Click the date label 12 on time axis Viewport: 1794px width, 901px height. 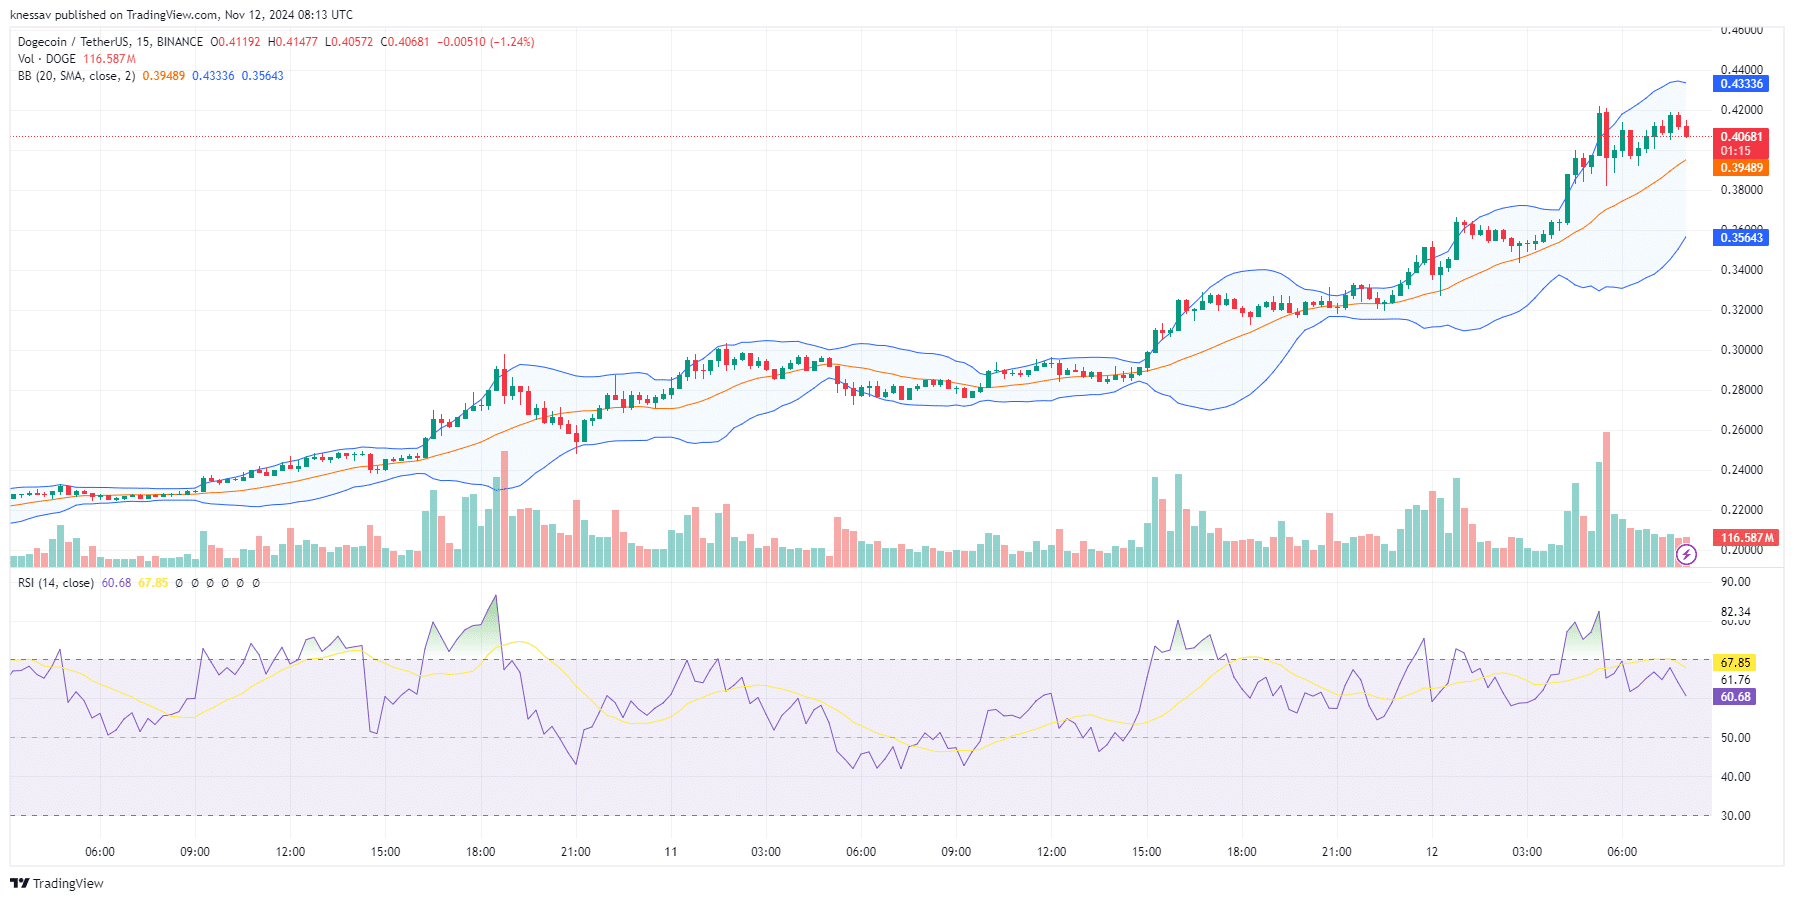pos(1432,852)
